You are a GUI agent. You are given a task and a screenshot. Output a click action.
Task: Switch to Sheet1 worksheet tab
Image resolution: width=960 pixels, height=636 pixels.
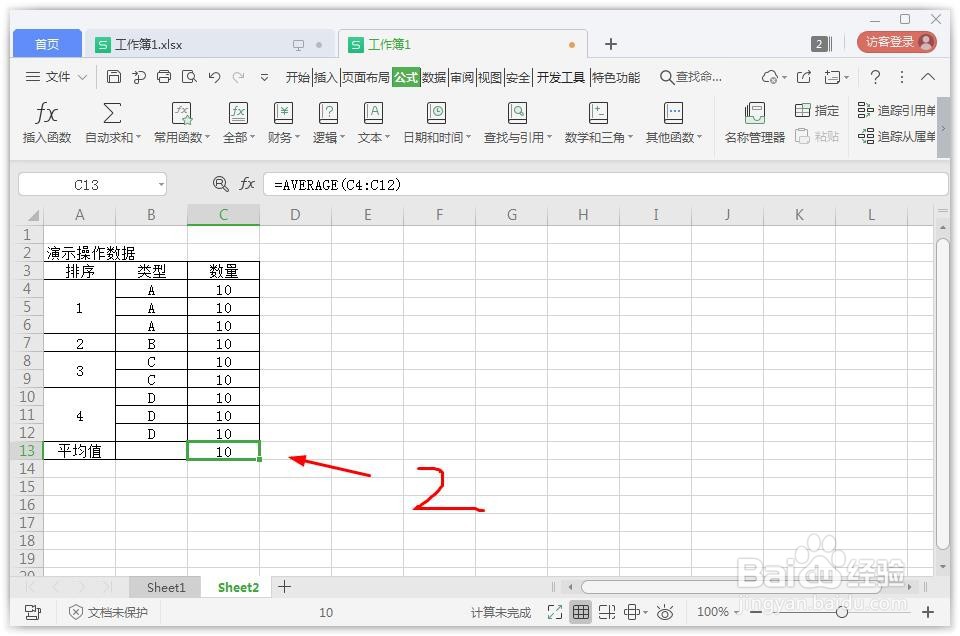166,588
